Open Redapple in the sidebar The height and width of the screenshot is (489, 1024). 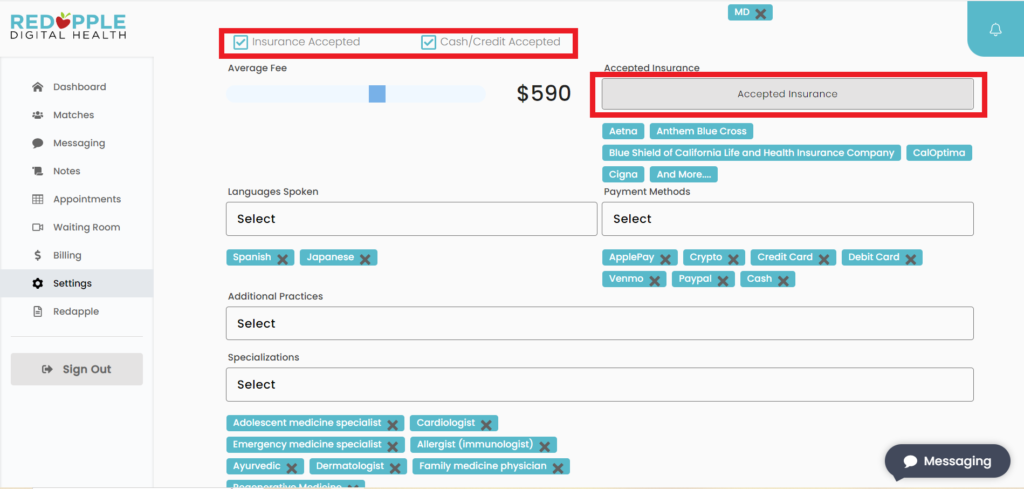pos(76,311)
